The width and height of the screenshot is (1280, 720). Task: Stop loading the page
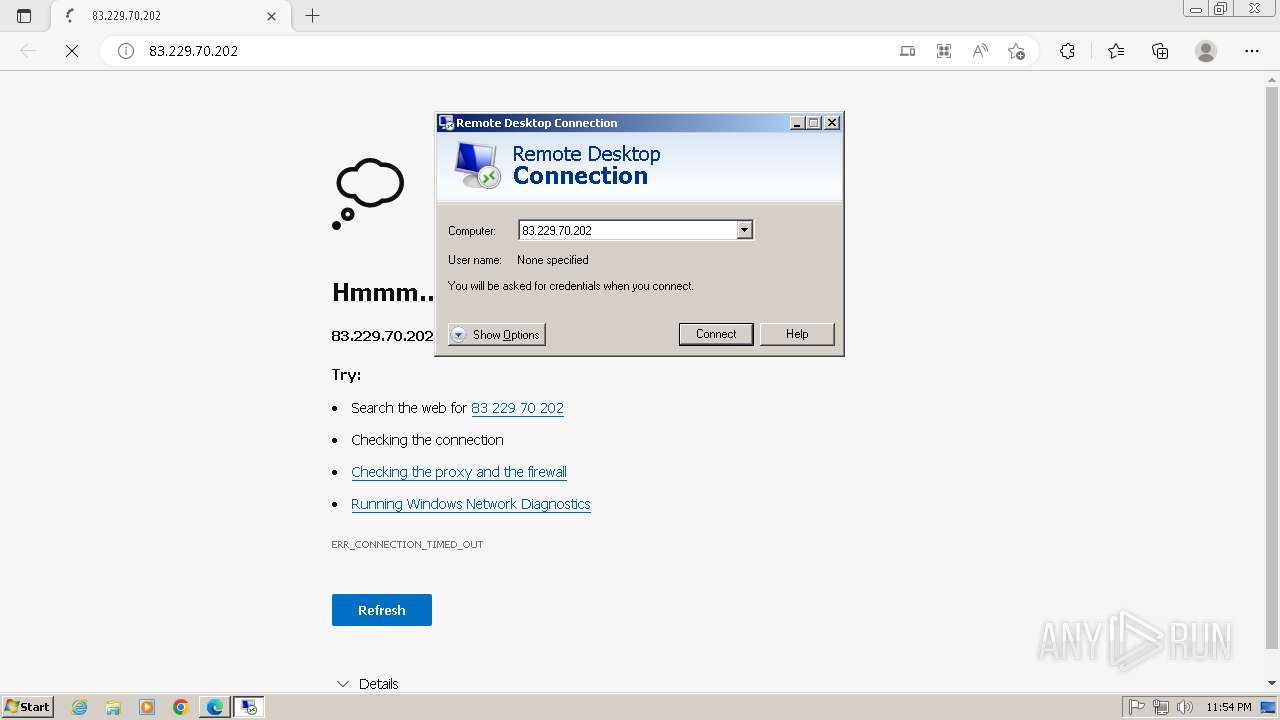click(72, 51)
